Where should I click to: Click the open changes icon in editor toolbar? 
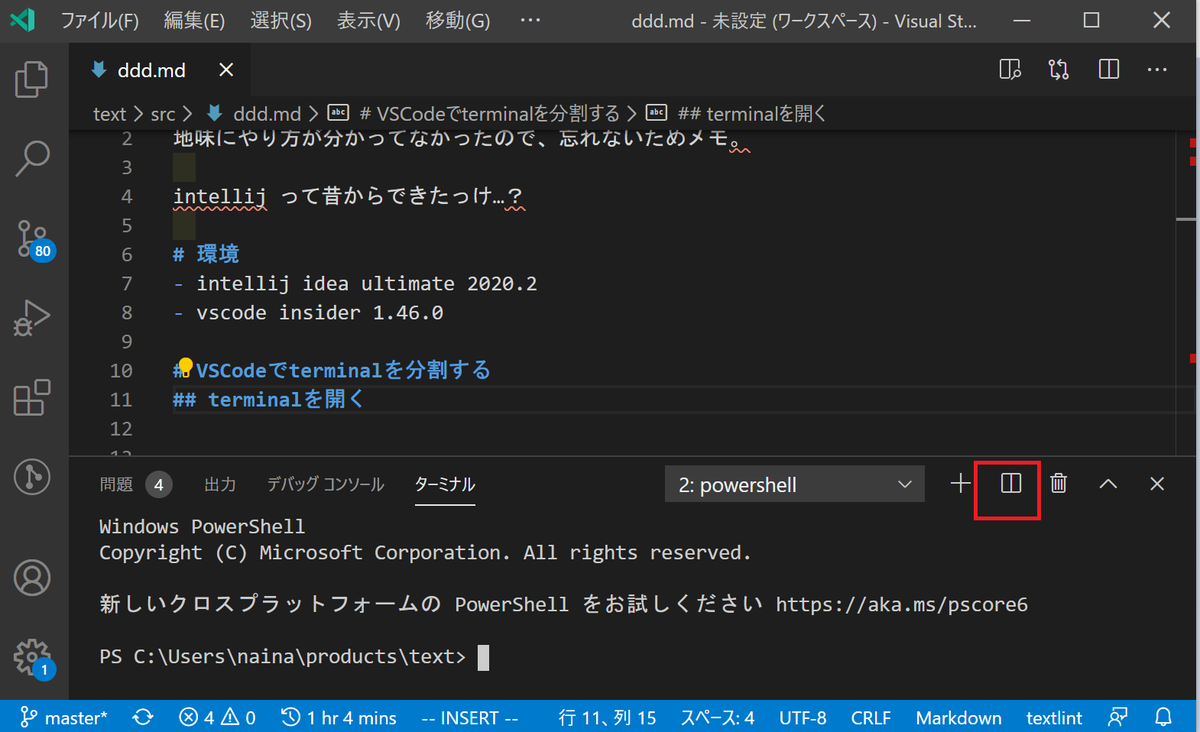[x=1059, y=70]
